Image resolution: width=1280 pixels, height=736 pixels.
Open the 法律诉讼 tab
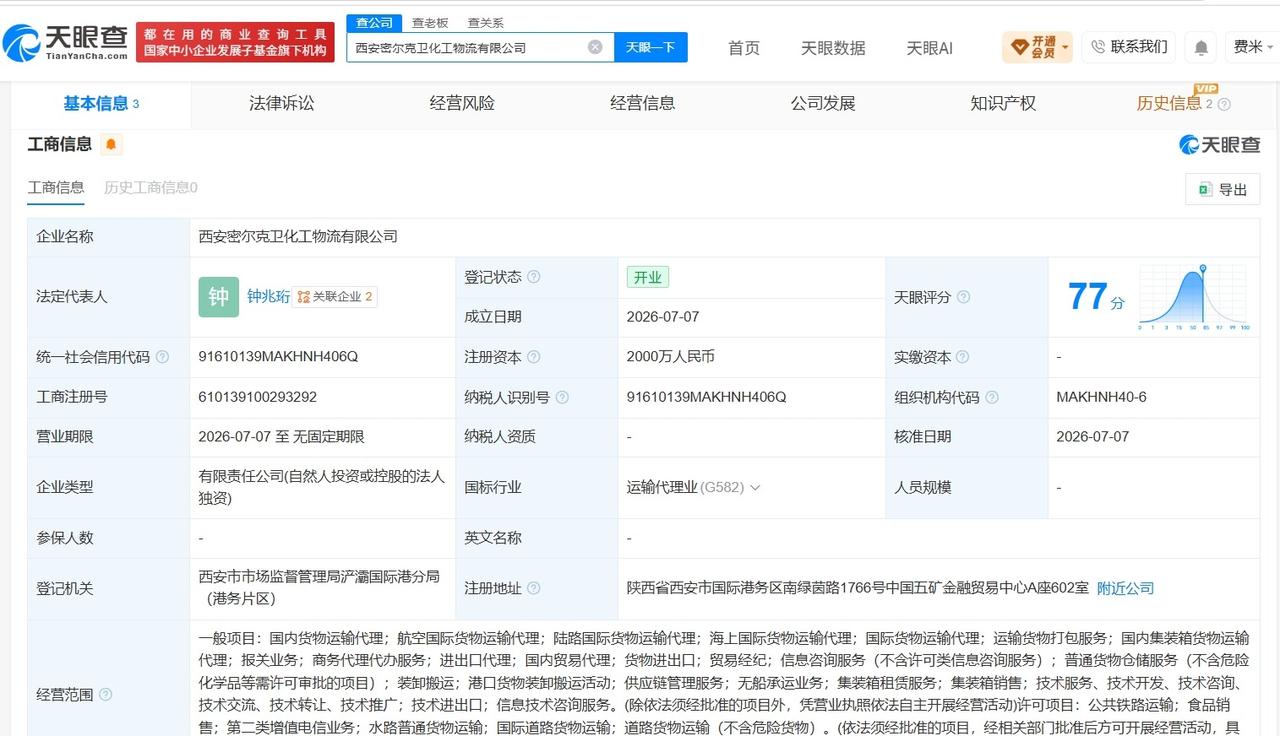pyautogui.click(x=281, y=103)
